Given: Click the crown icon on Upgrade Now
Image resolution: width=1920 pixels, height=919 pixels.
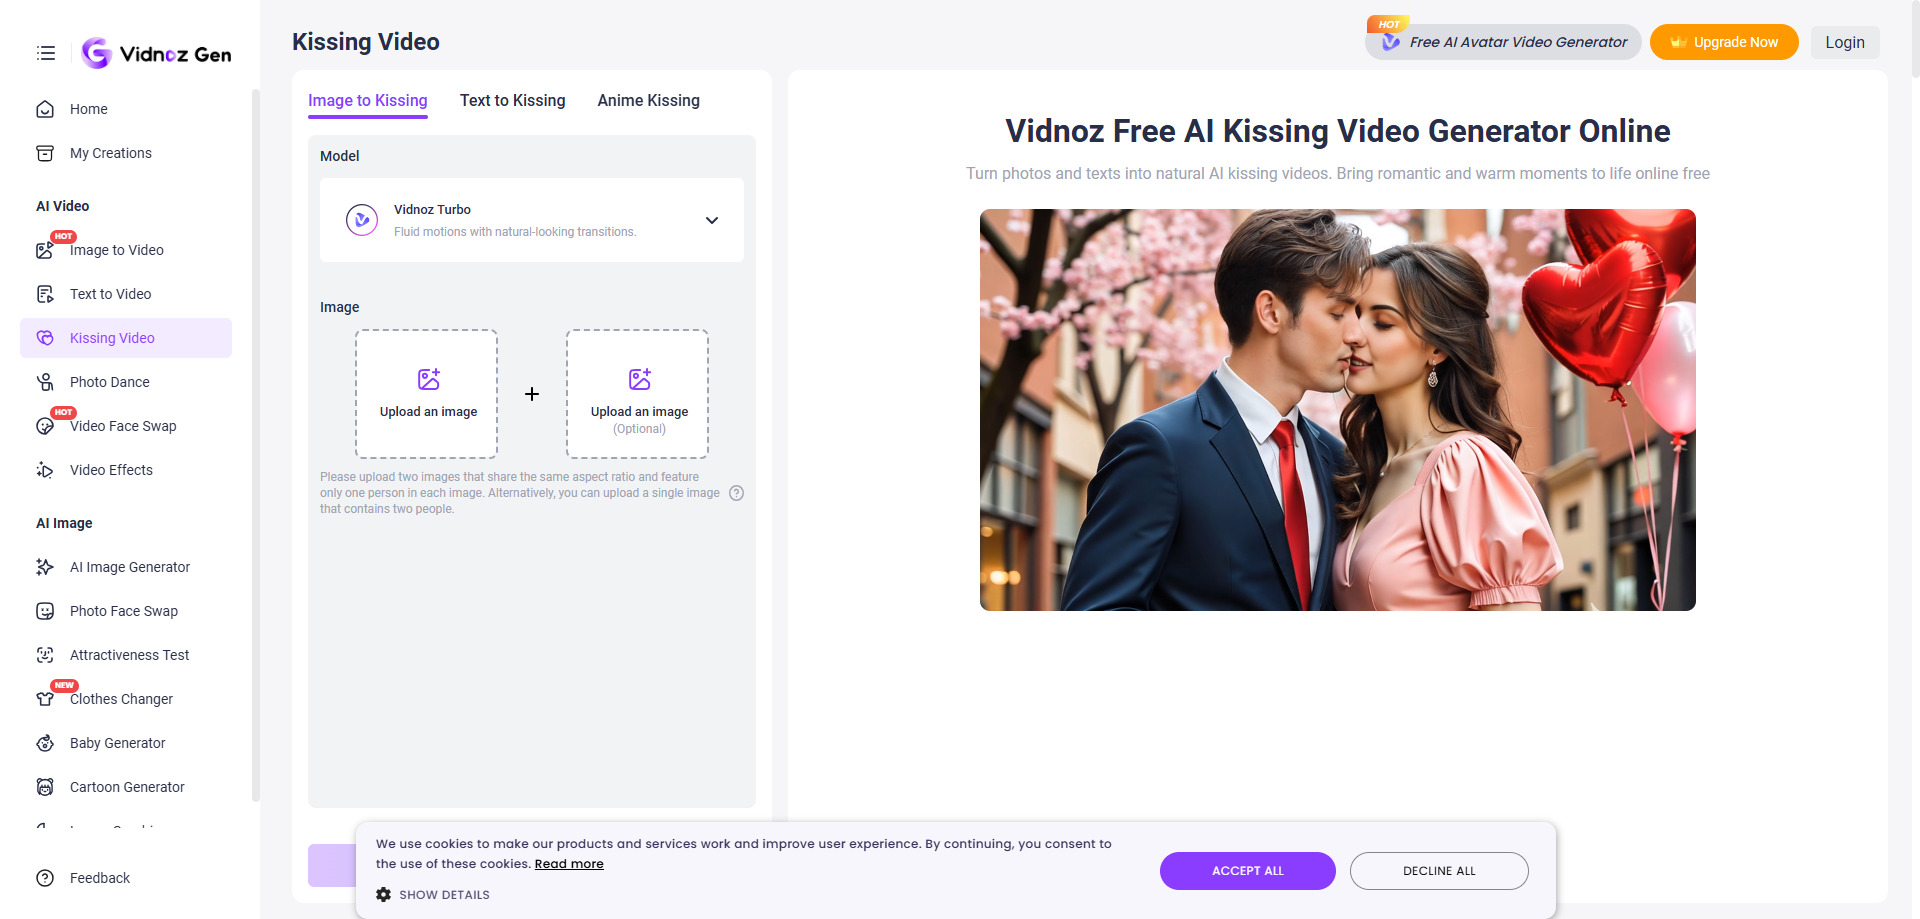Looking at the screenshot, I should click(1679, 42).
